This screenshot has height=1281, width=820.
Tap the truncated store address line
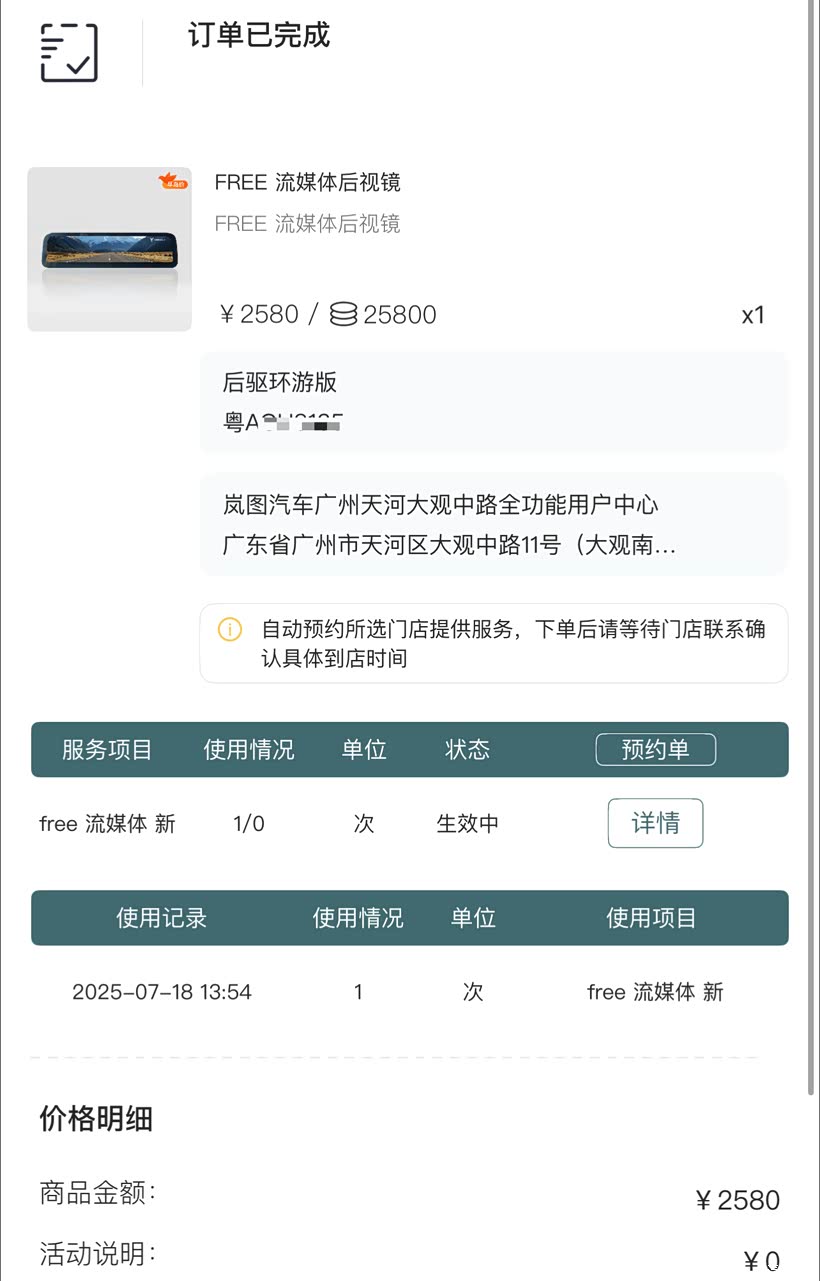tap(449, 546)
